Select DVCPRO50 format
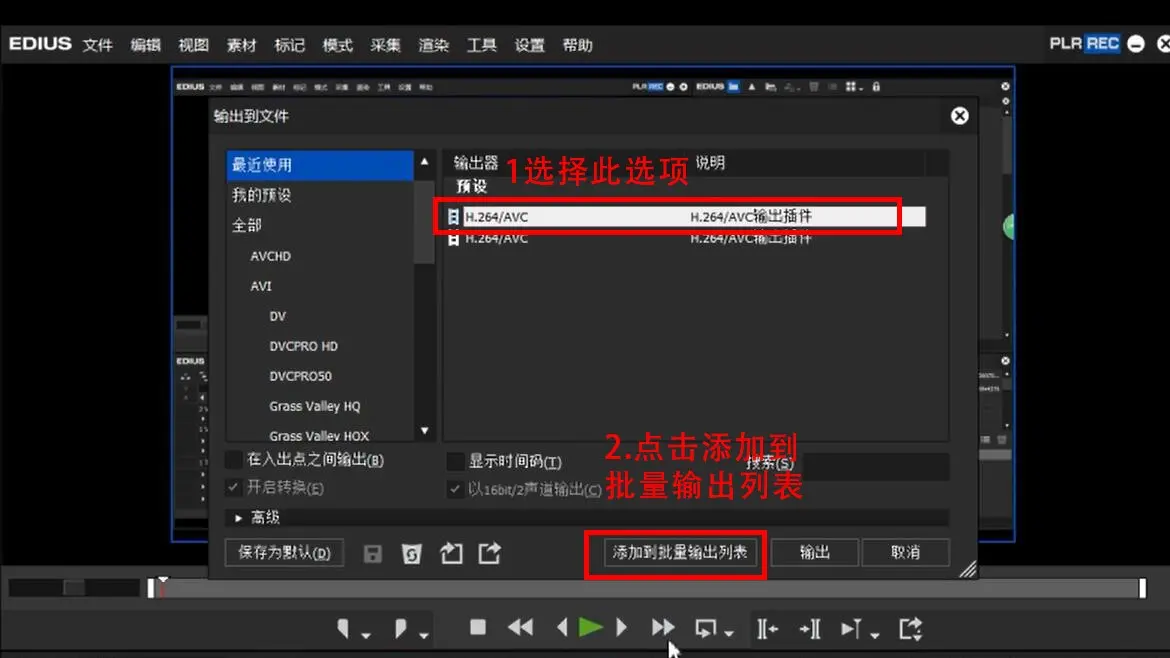 [301, 376]
